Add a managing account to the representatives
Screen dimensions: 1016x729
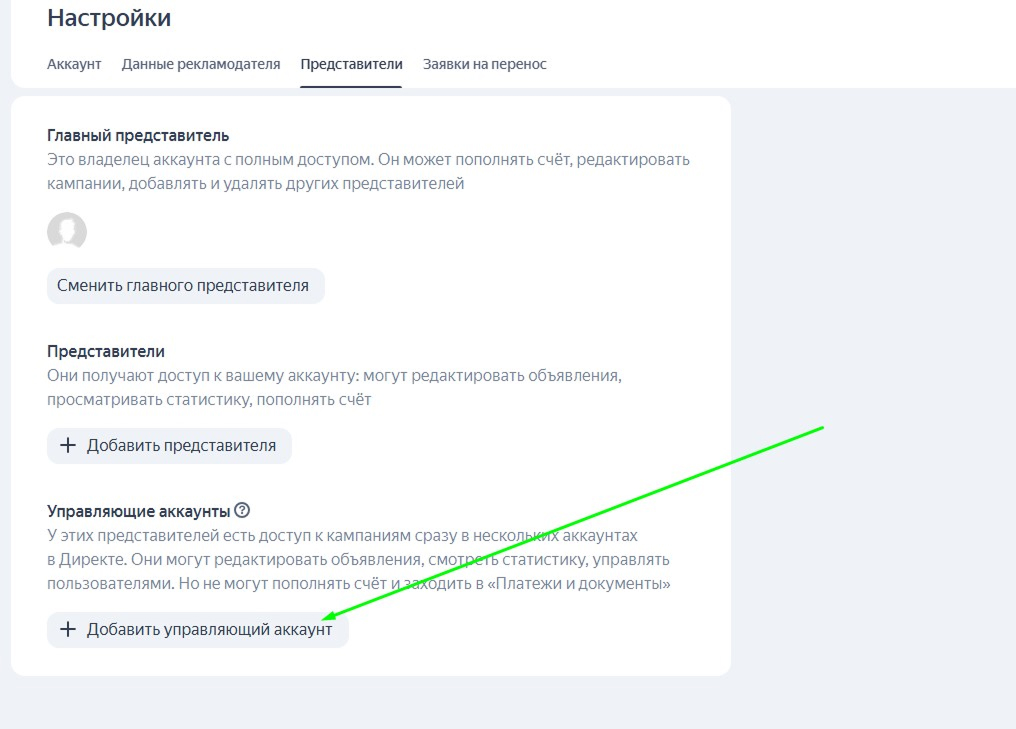[196, 631]
